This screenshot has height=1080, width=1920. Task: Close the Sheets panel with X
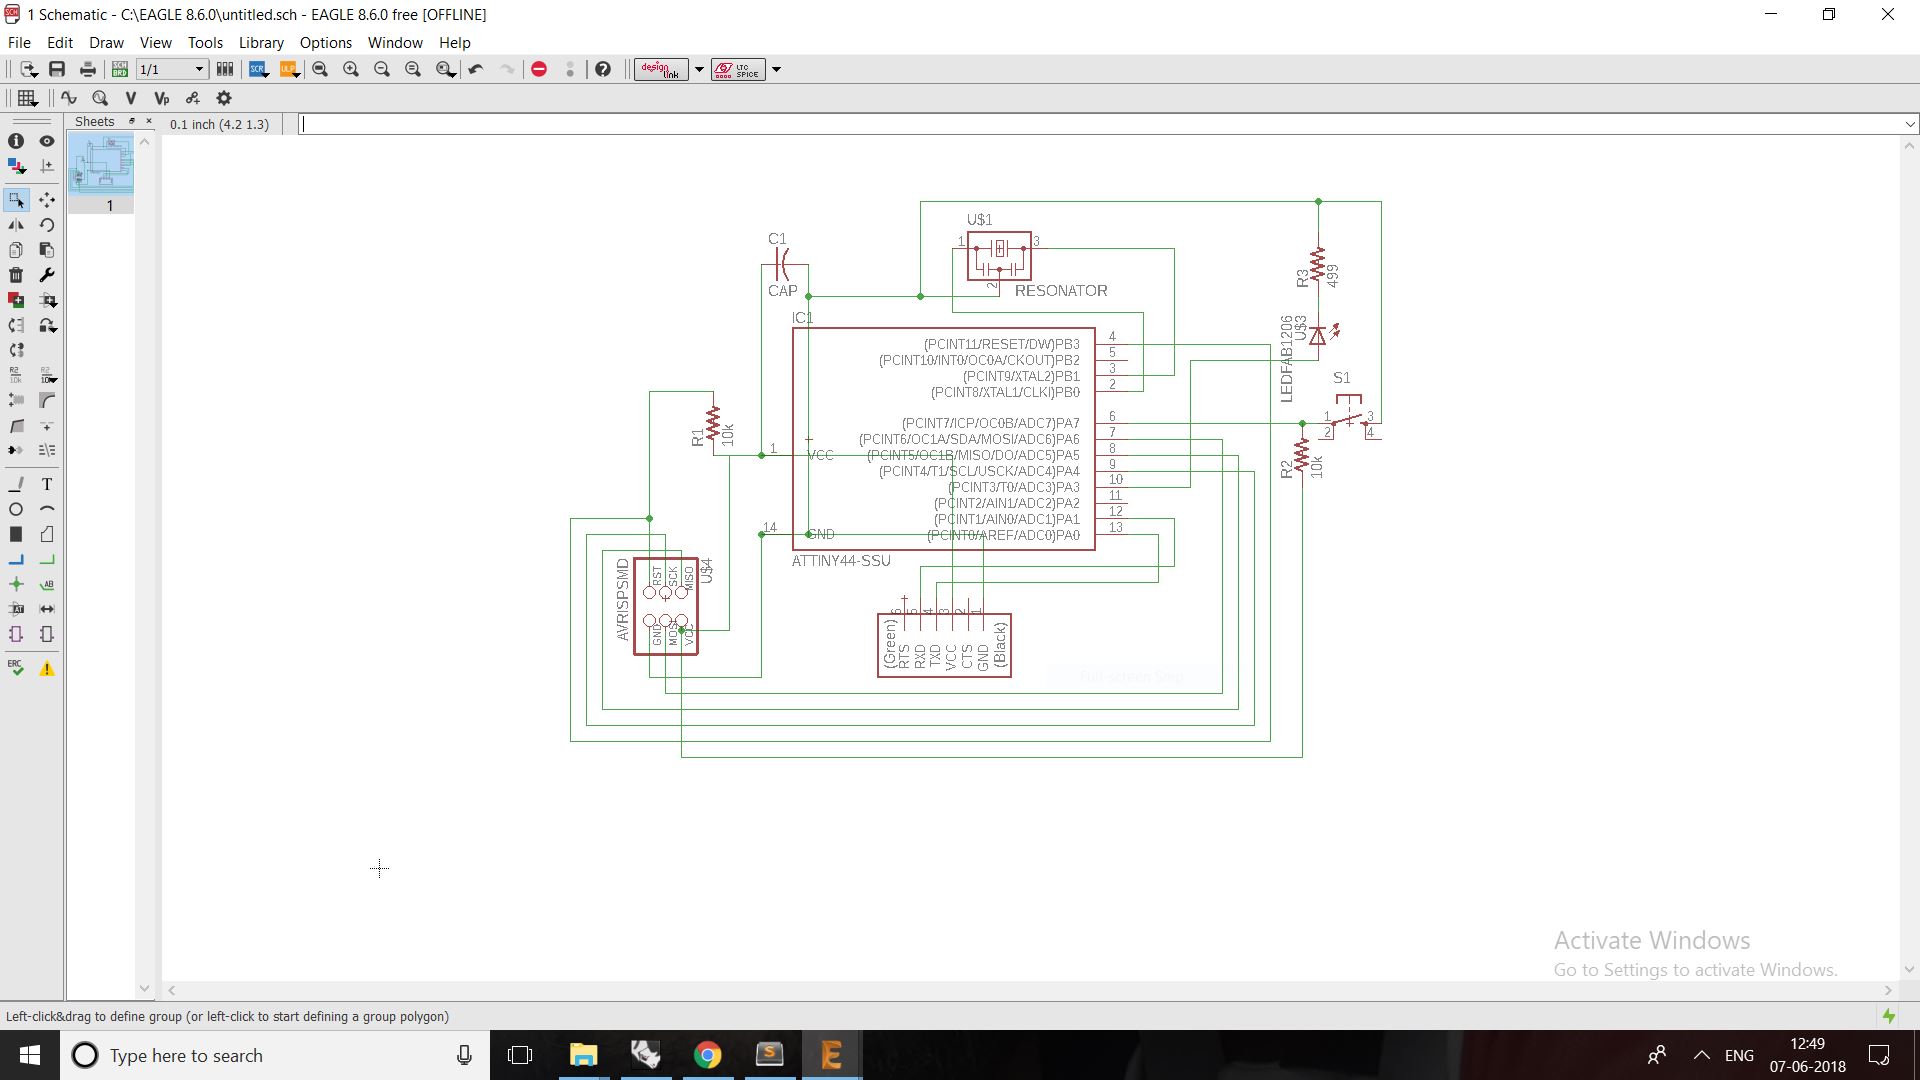149,121
